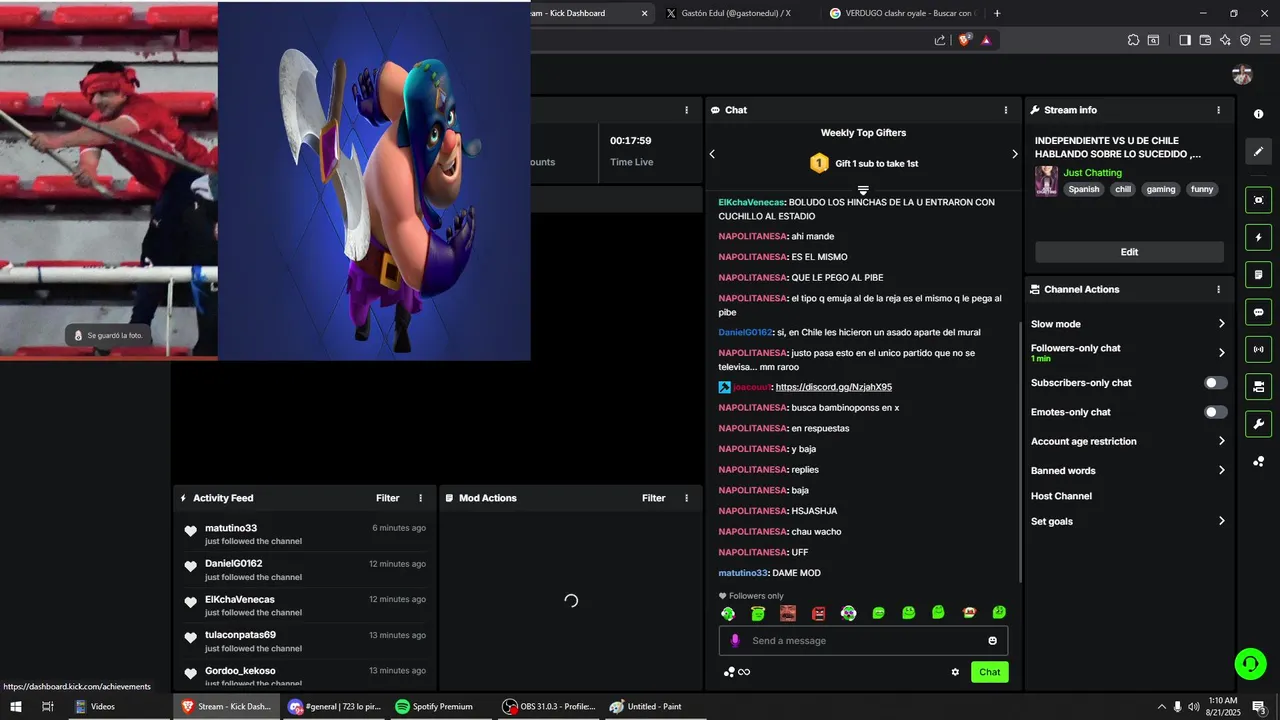Open Brave Wallet icon

(1205, 40)
